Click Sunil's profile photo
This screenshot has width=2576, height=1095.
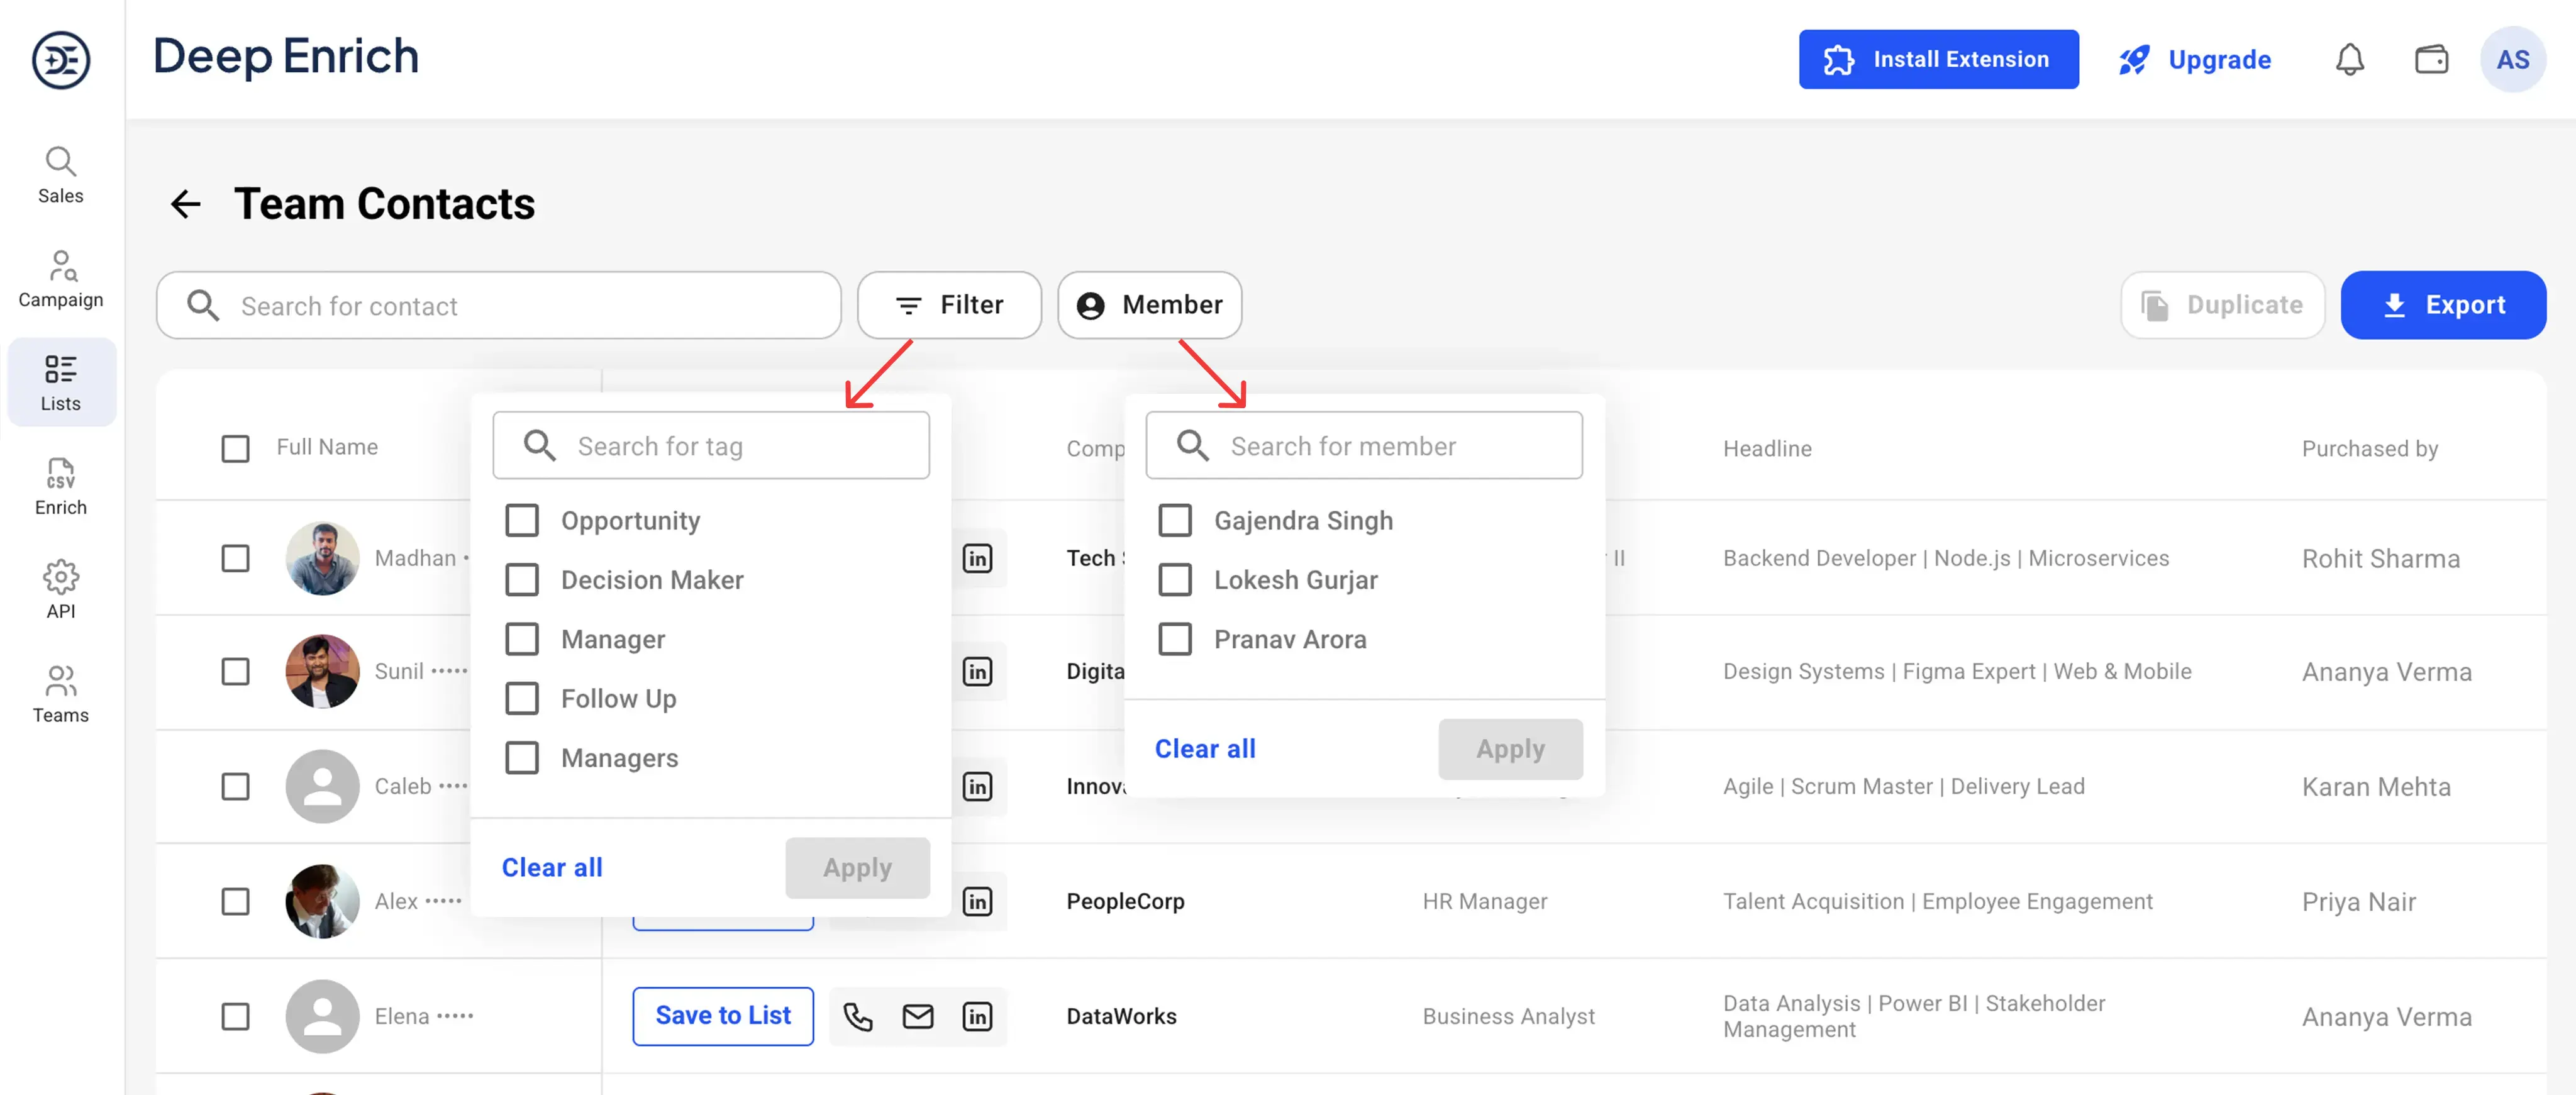tap(322, 671)
